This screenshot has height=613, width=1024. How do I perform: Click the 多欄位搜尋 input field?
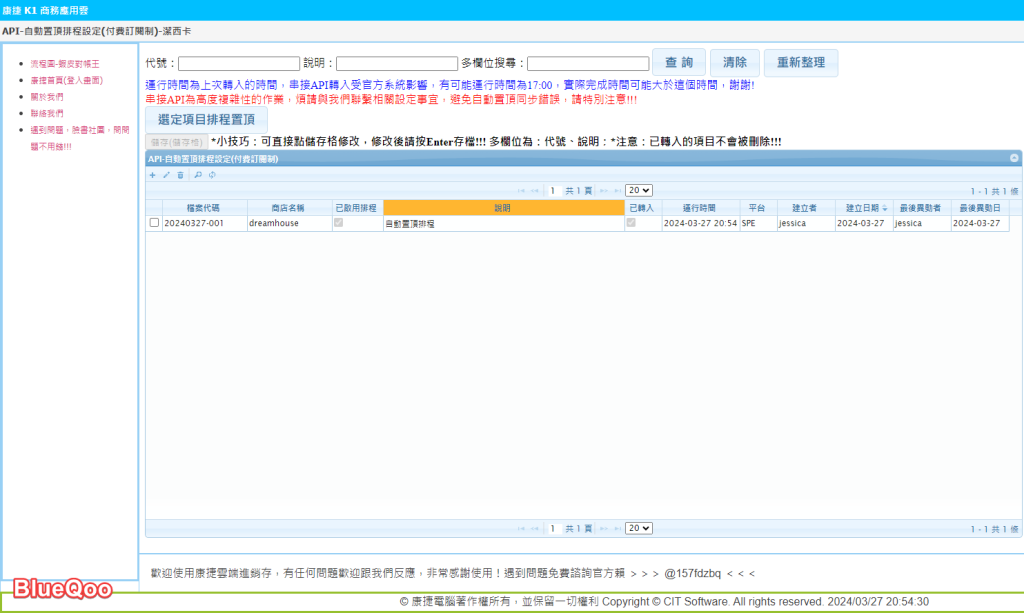[x=588, y=64]
